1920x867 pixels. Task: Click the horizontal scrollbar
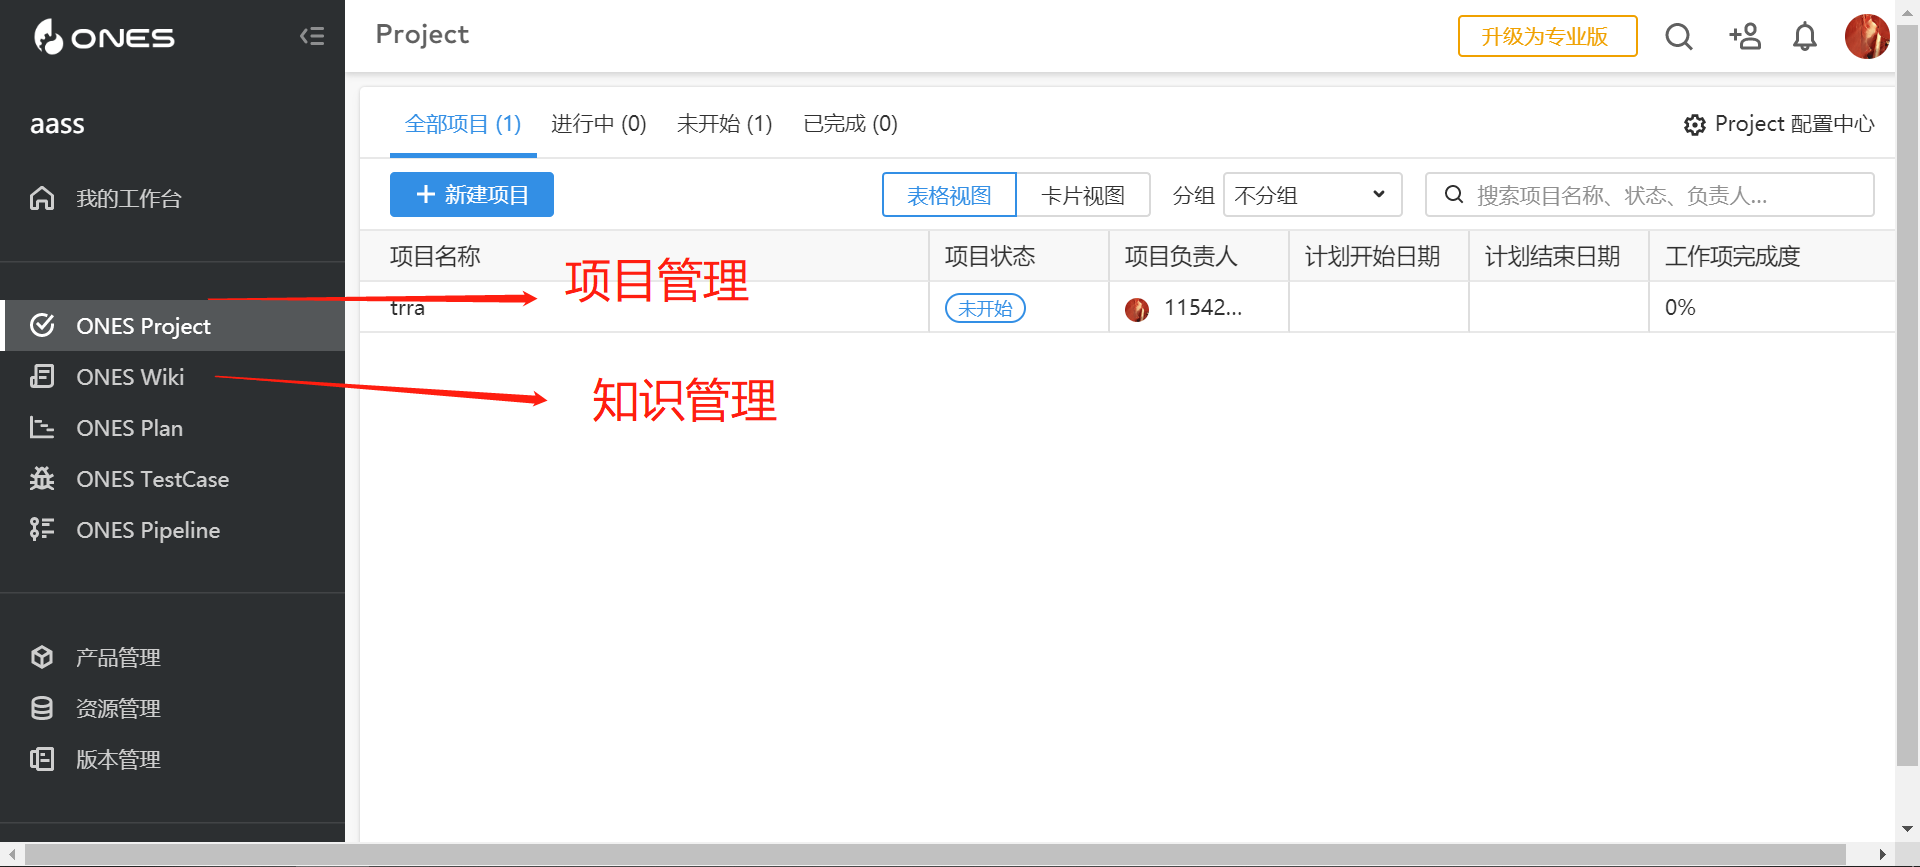tap(935, 854)
